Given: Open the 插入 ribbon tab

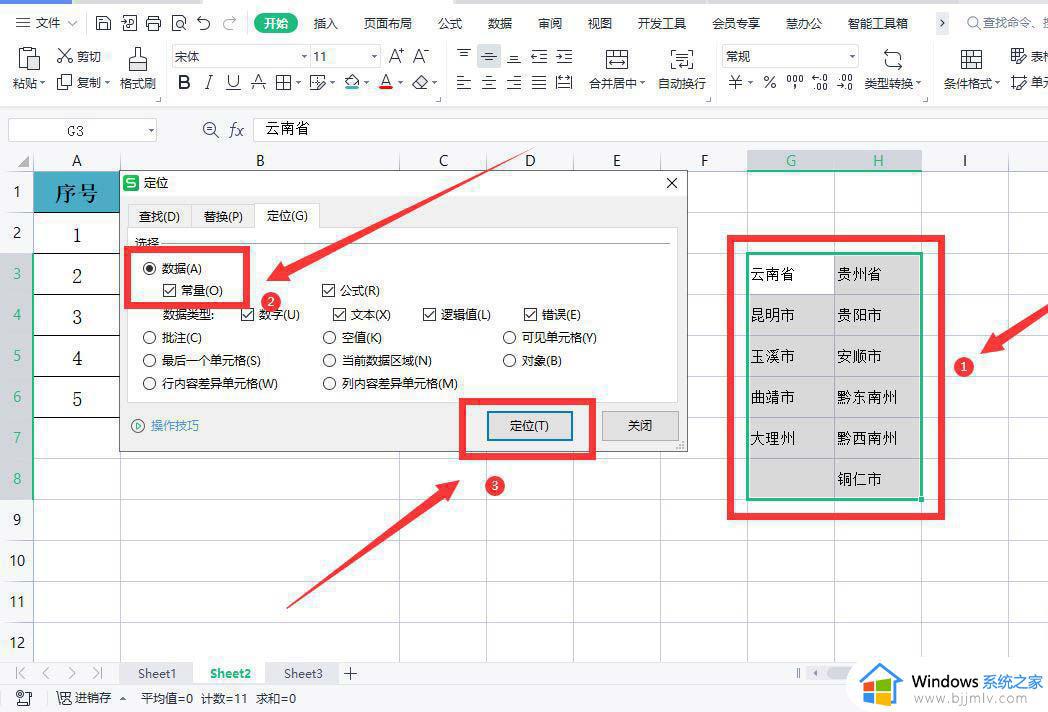Looking at the screenshot, I should point(325,23).
